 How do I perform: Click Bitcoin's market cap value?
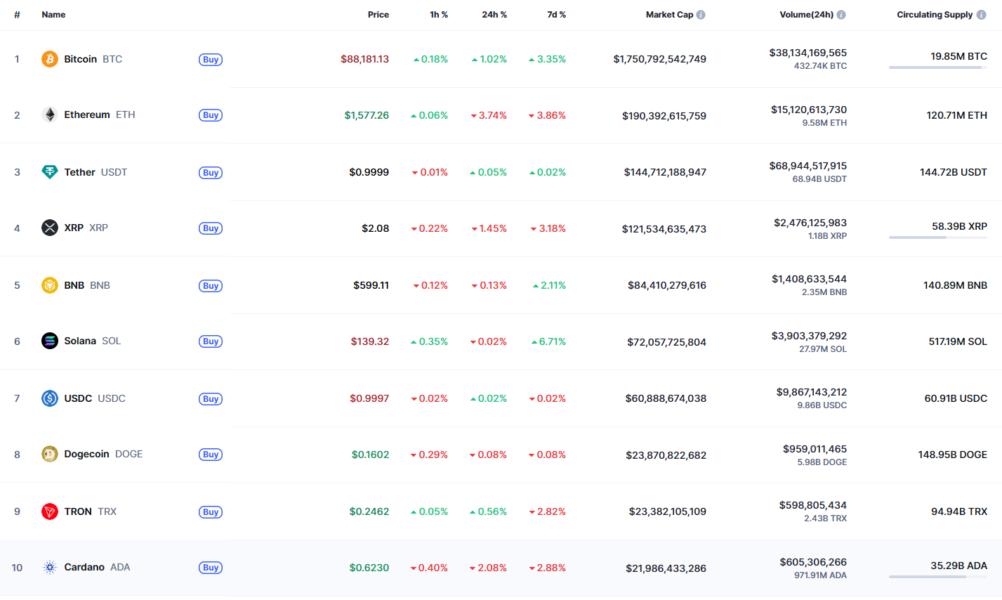click(659, 59)
